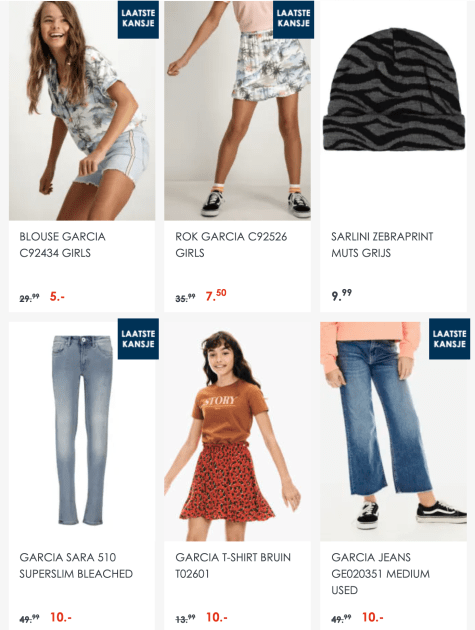Screen dimensions: 475x630
Task: Click the red 7.50 sale price on skirt
Action: [x=216, y=295]
